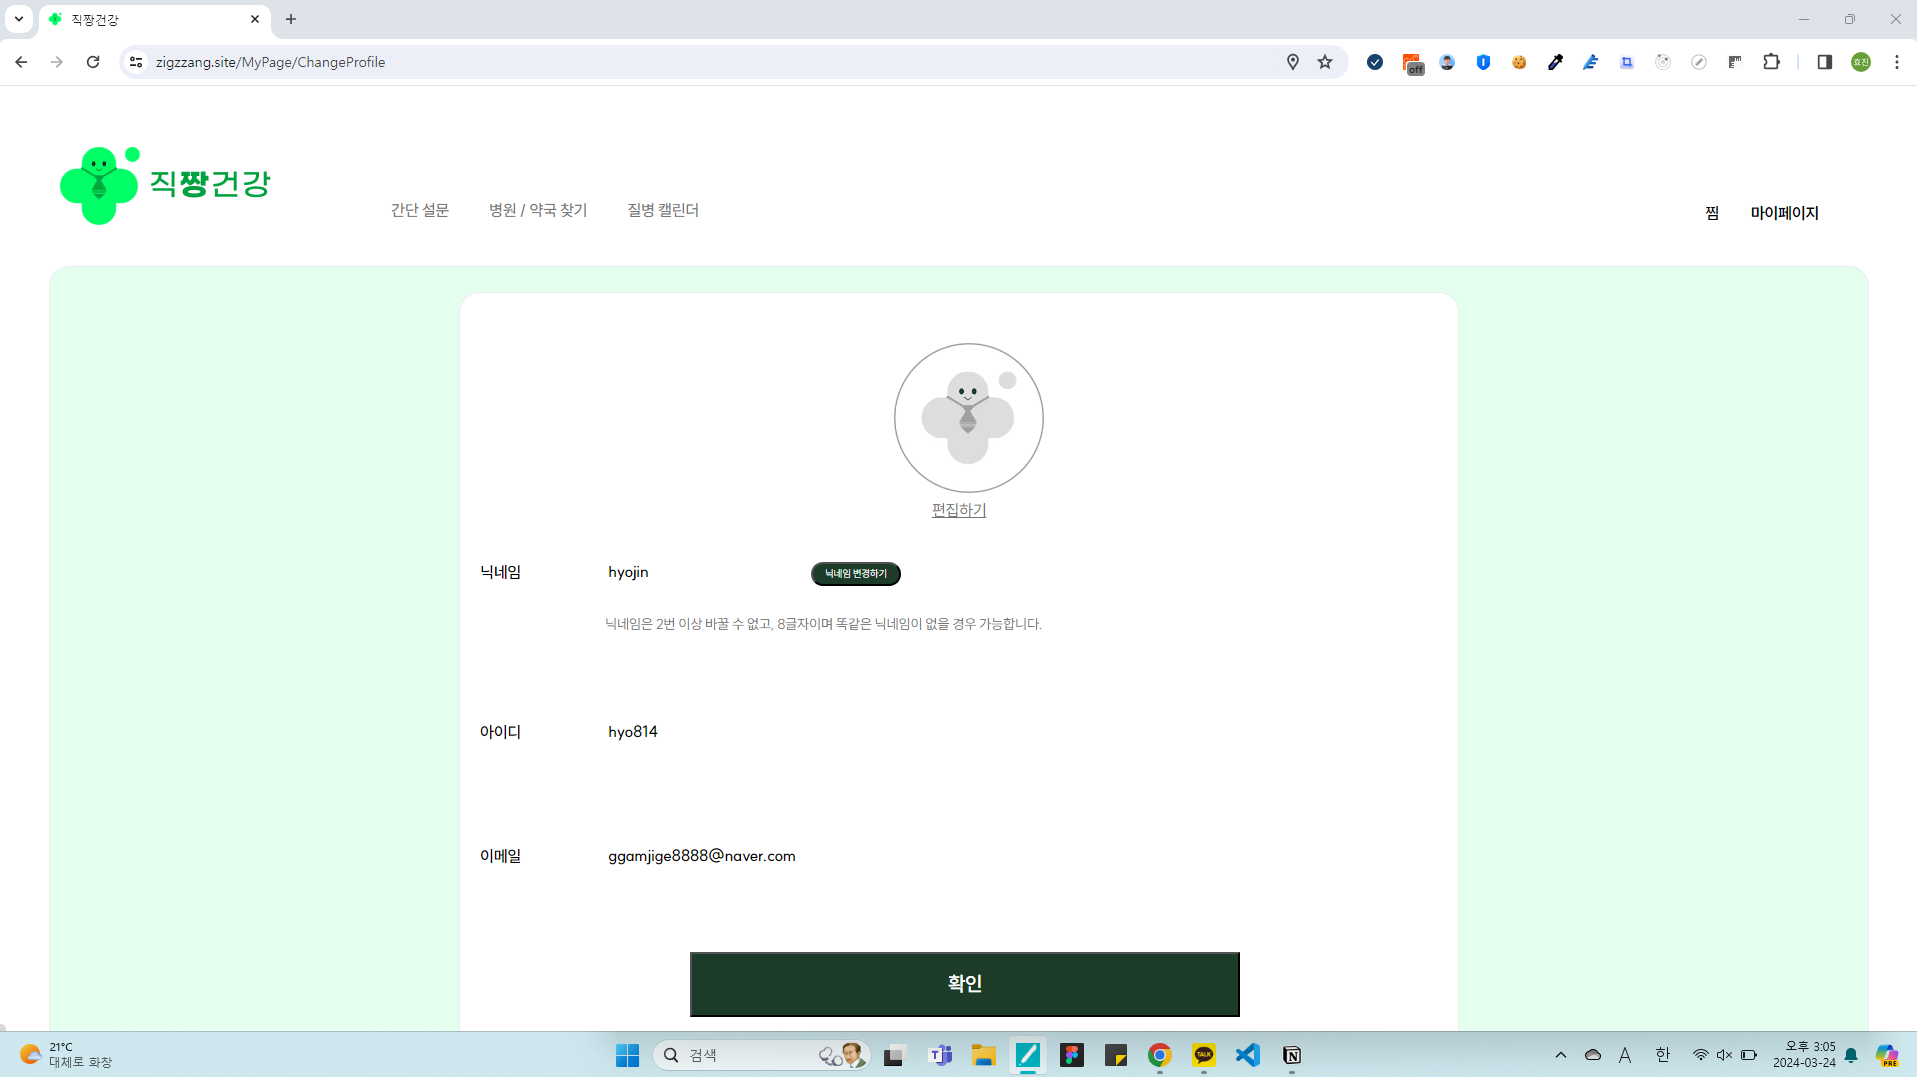This screenshot has width=1917, height=1077.
Task: Open Notion from the taskbar
Action: click(1291, 1055)
